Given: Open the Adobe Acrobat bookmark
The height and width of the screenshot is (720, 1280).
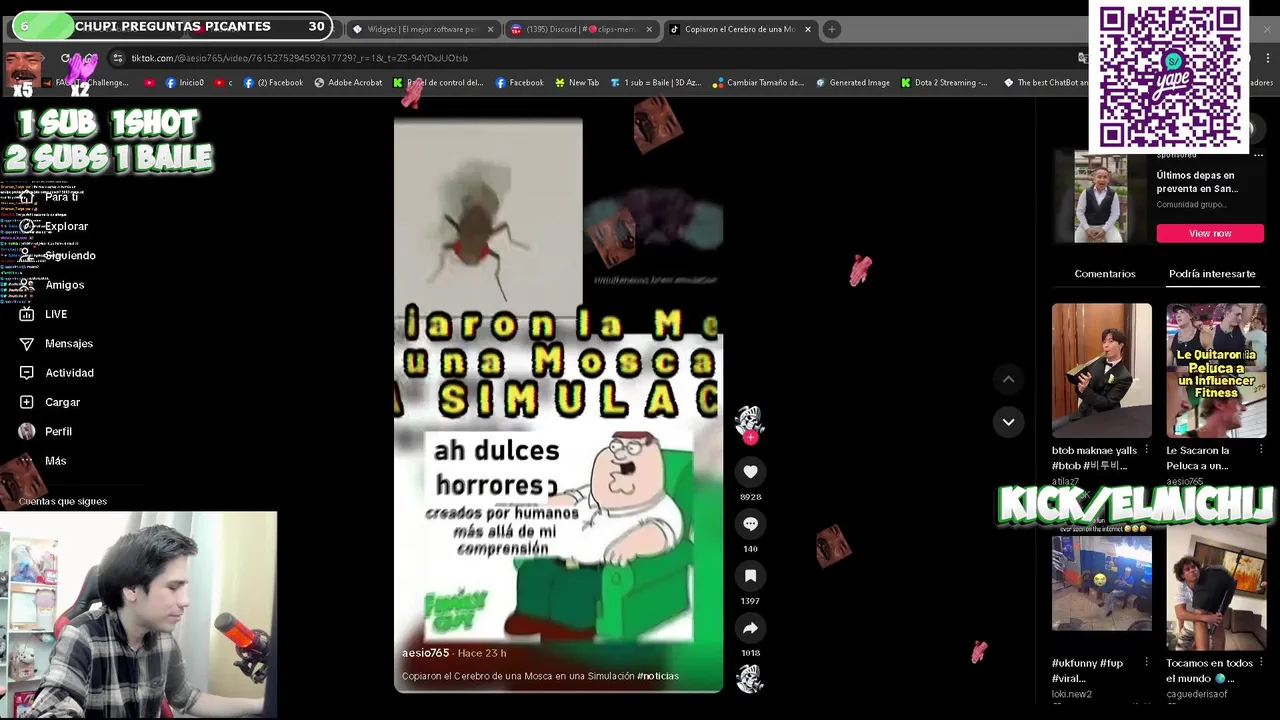Looking at the screenshot, I should (348, 83).
